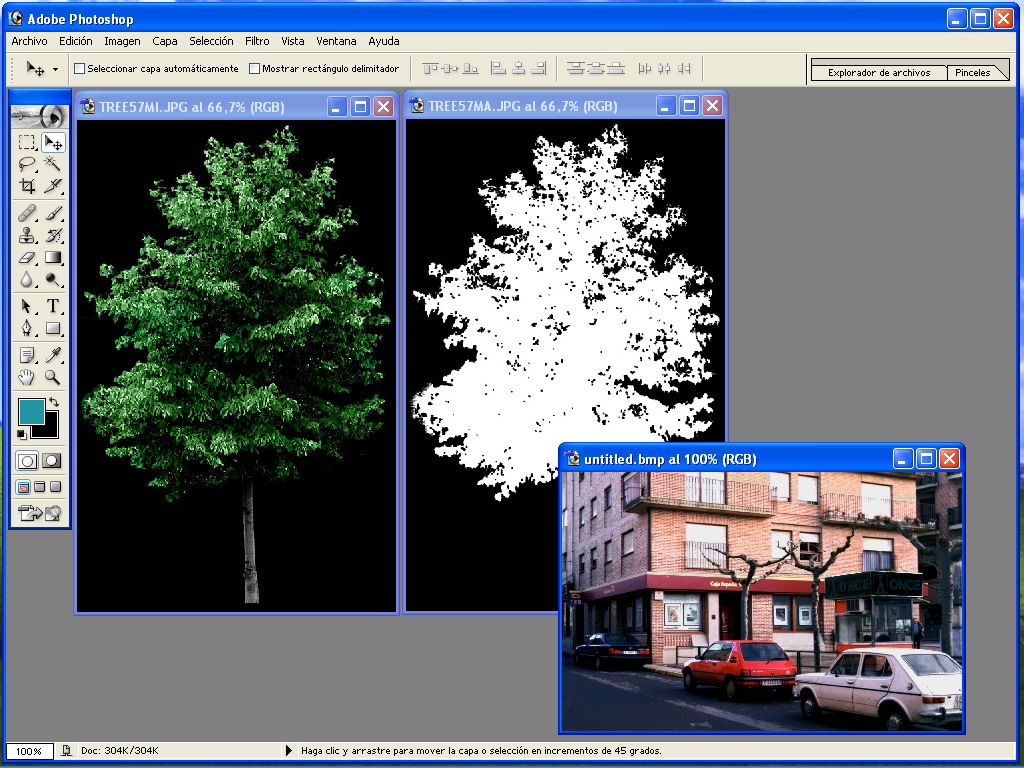This screenshot has width=1024, height=768.
Task: Select the Clone Stamp tool
Action: 26,235
